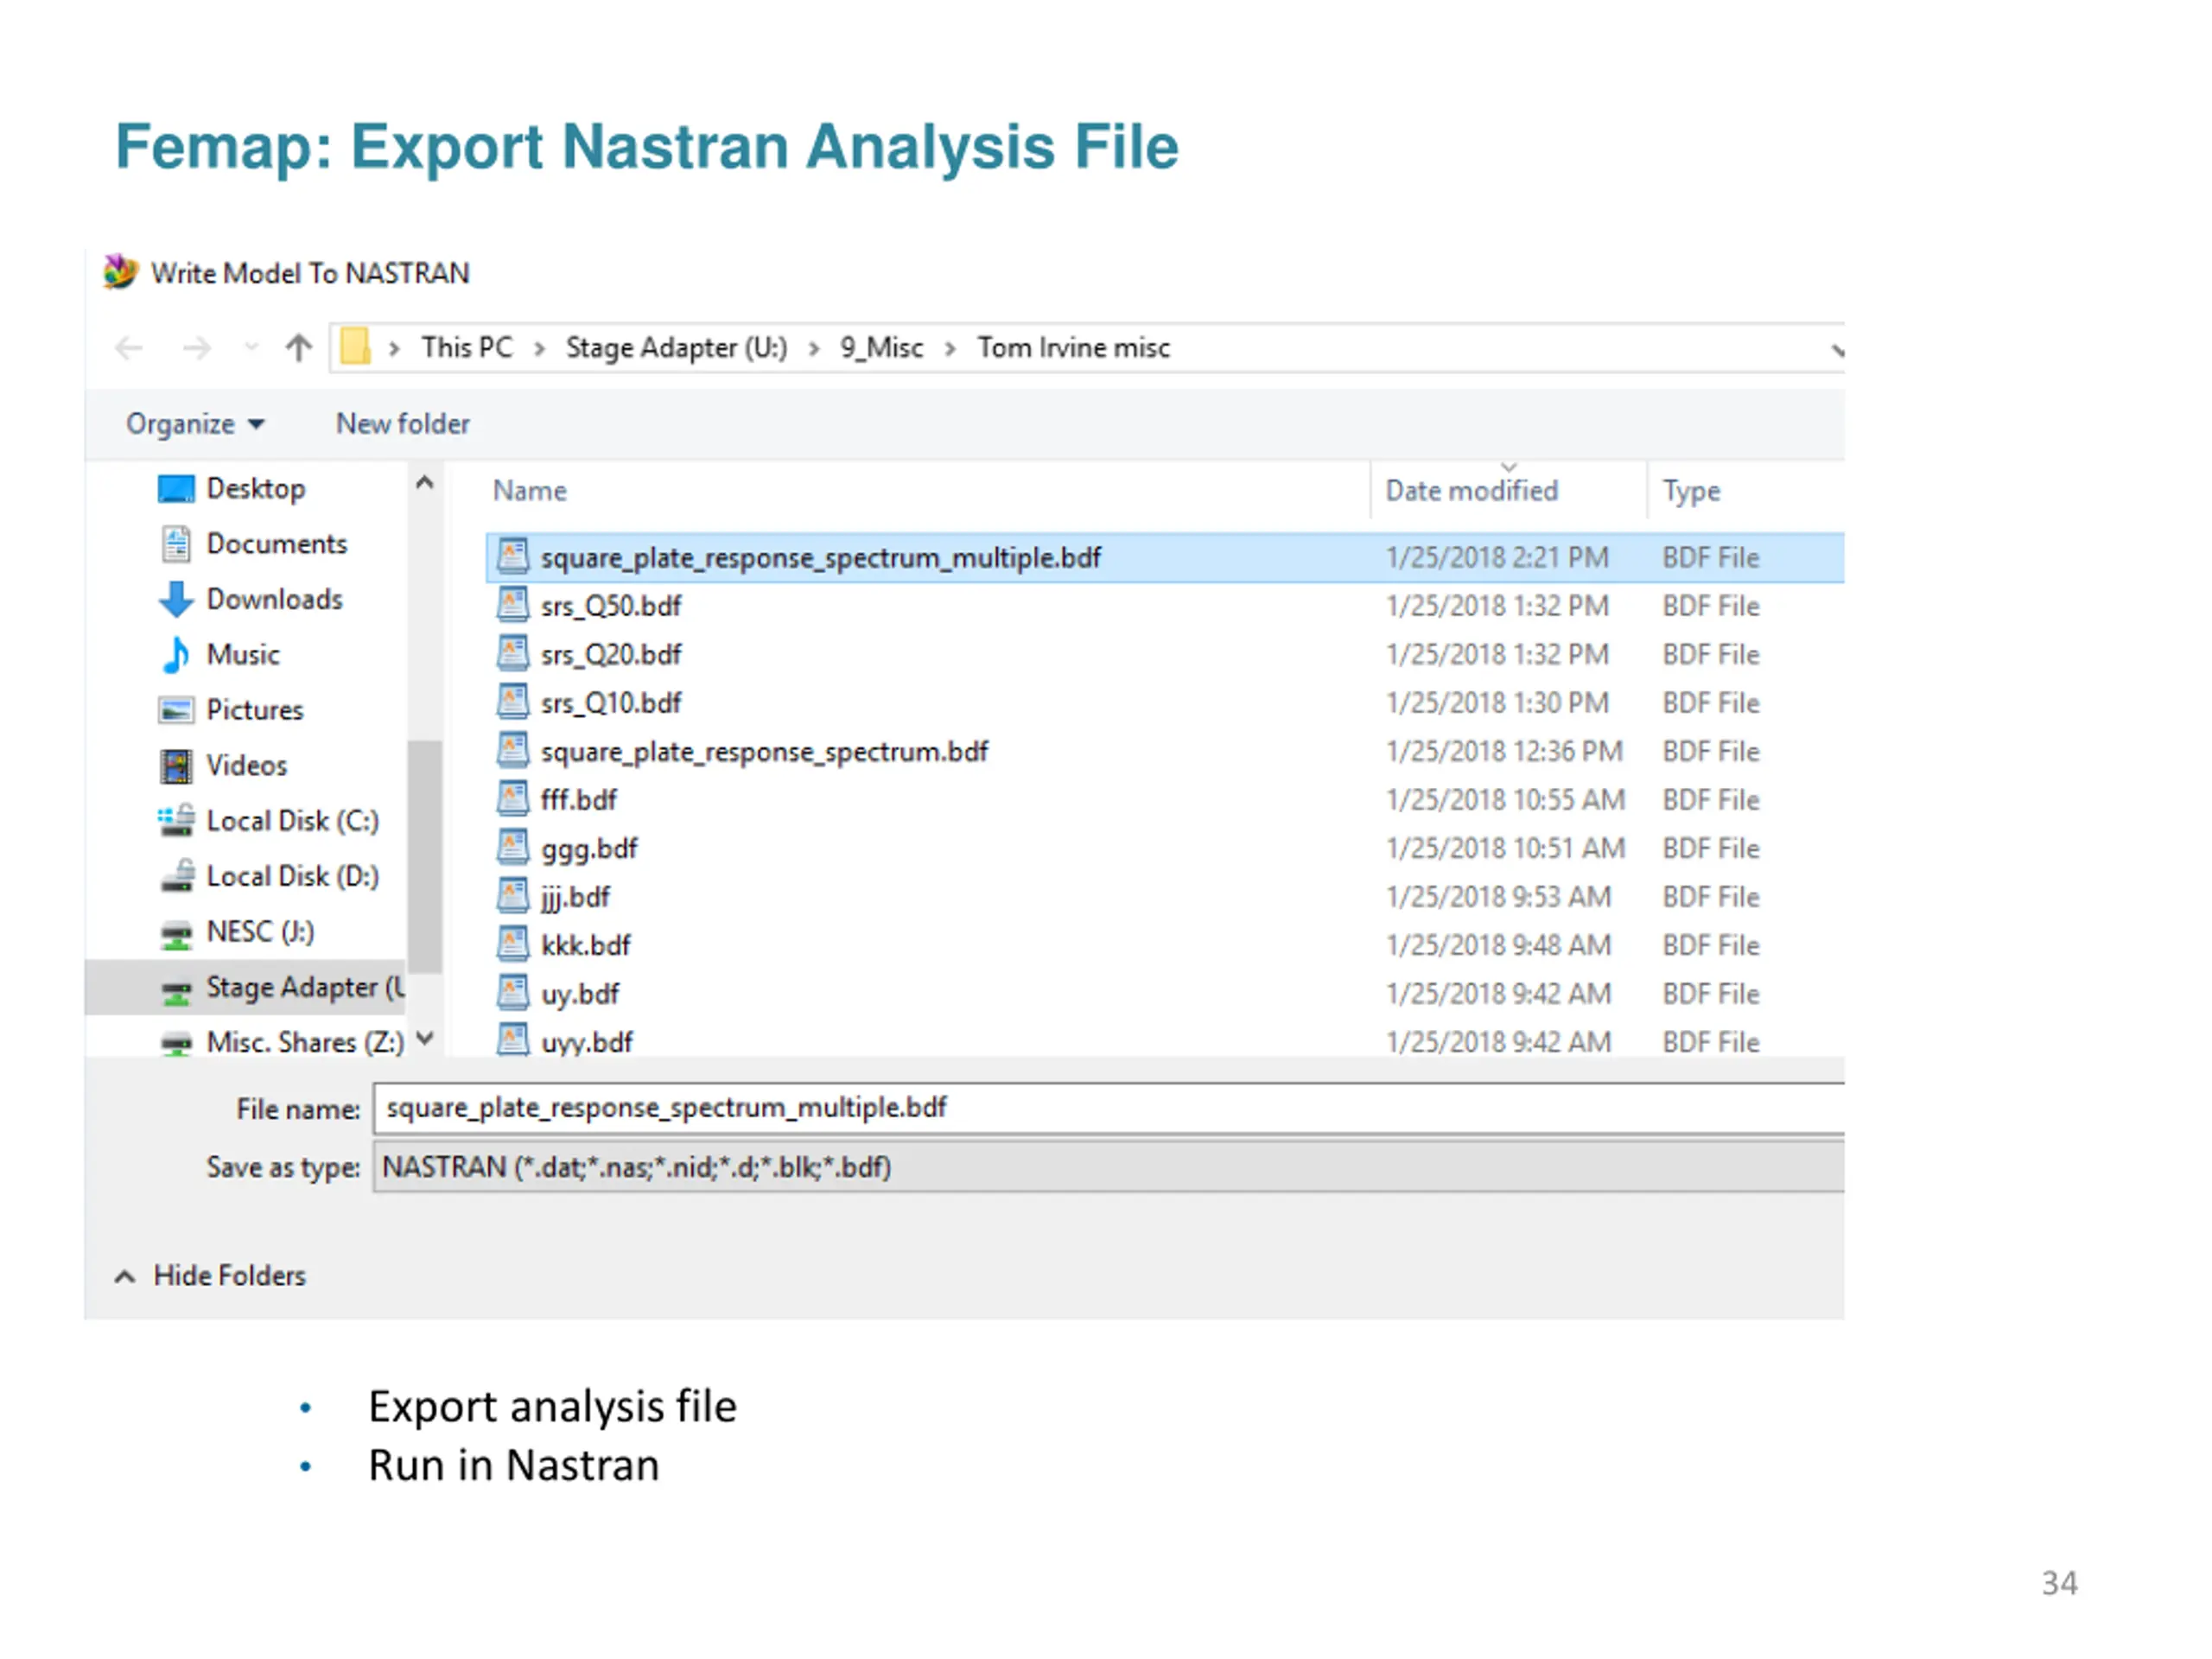This screenshot has height=1659, width=2212.
Task: Select Tom Irvine misc breadcrumb
Action: tap(1073, 347)
